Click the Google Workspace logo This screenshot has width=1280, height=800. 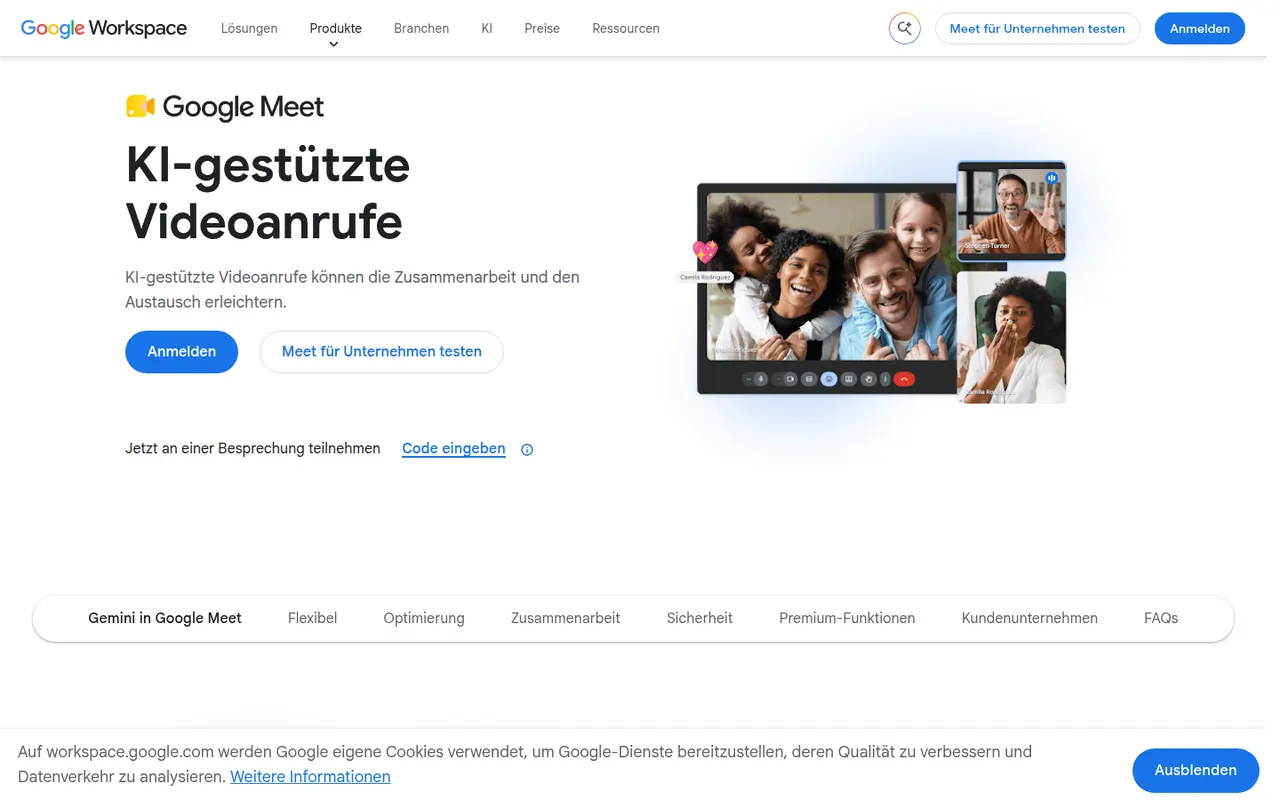[104, 28]
